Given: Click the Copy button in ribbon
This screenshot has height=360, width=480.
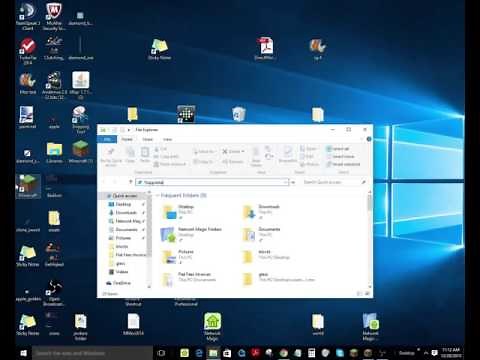Looking at the screenshot, I should point(130,155).
